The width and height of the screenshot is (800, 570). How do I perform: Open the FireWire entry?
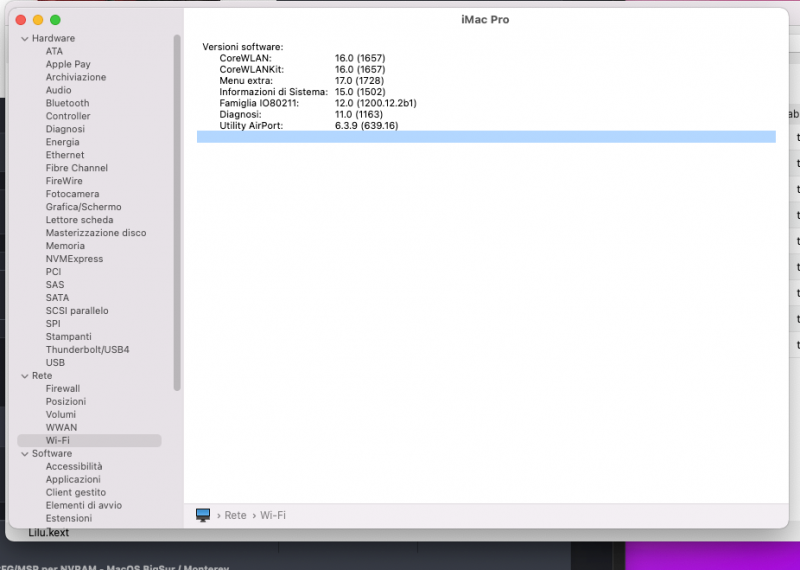click(x=64, y=181)
